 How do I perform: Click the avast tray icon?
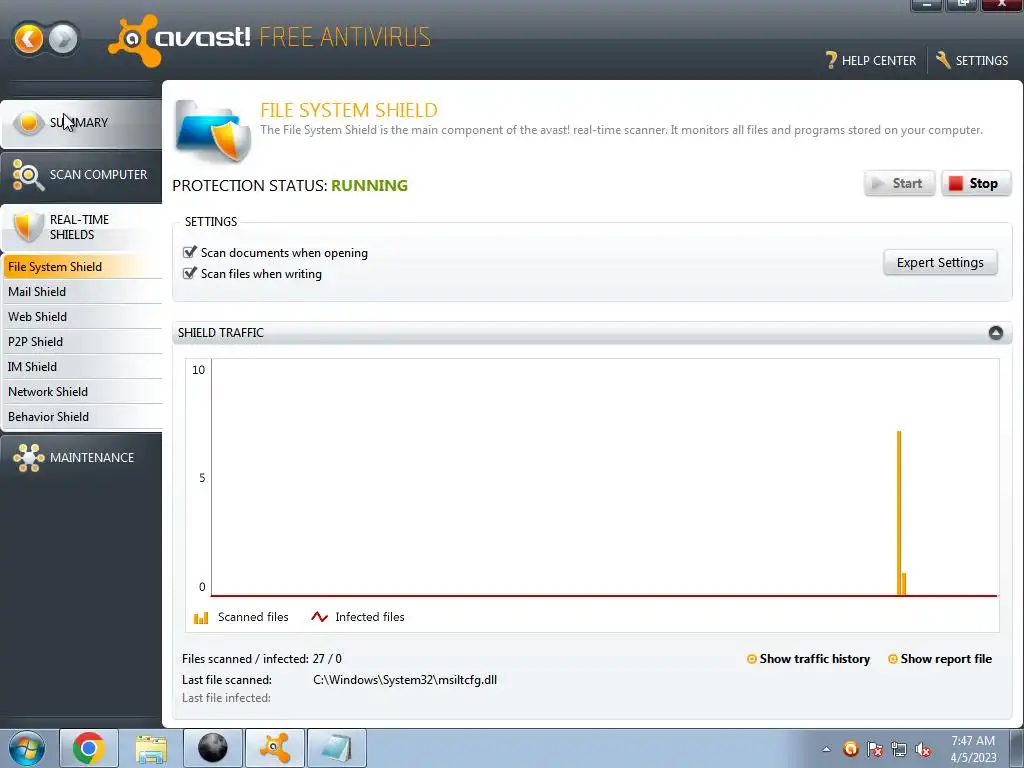click(850, 749)
